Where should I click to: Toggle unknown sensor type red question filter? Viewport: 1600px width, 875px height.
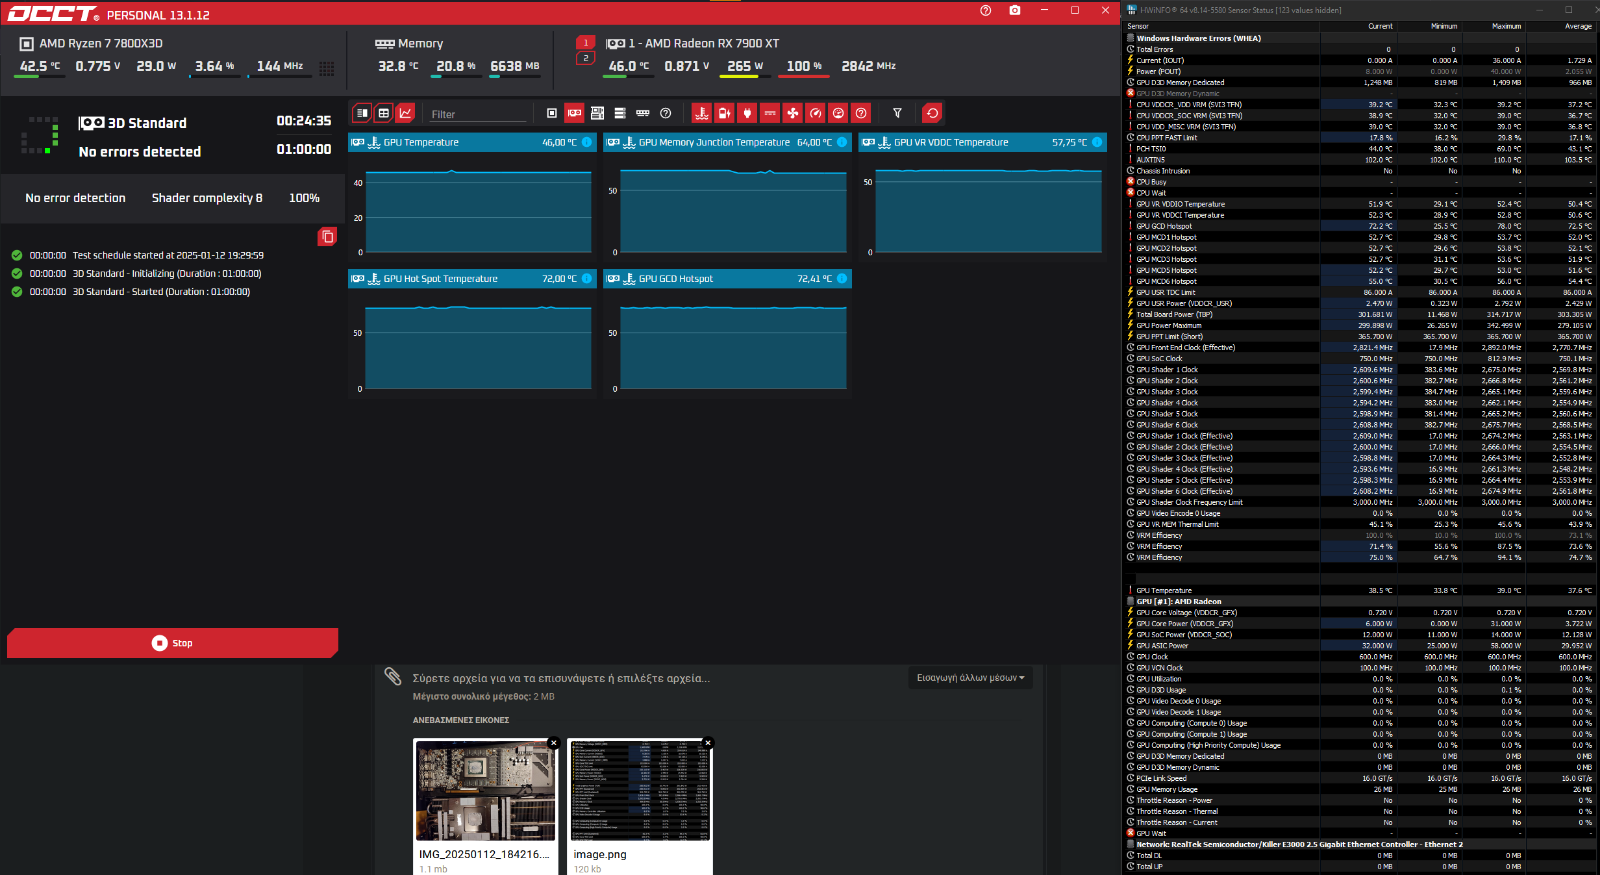tap(861, 113)
